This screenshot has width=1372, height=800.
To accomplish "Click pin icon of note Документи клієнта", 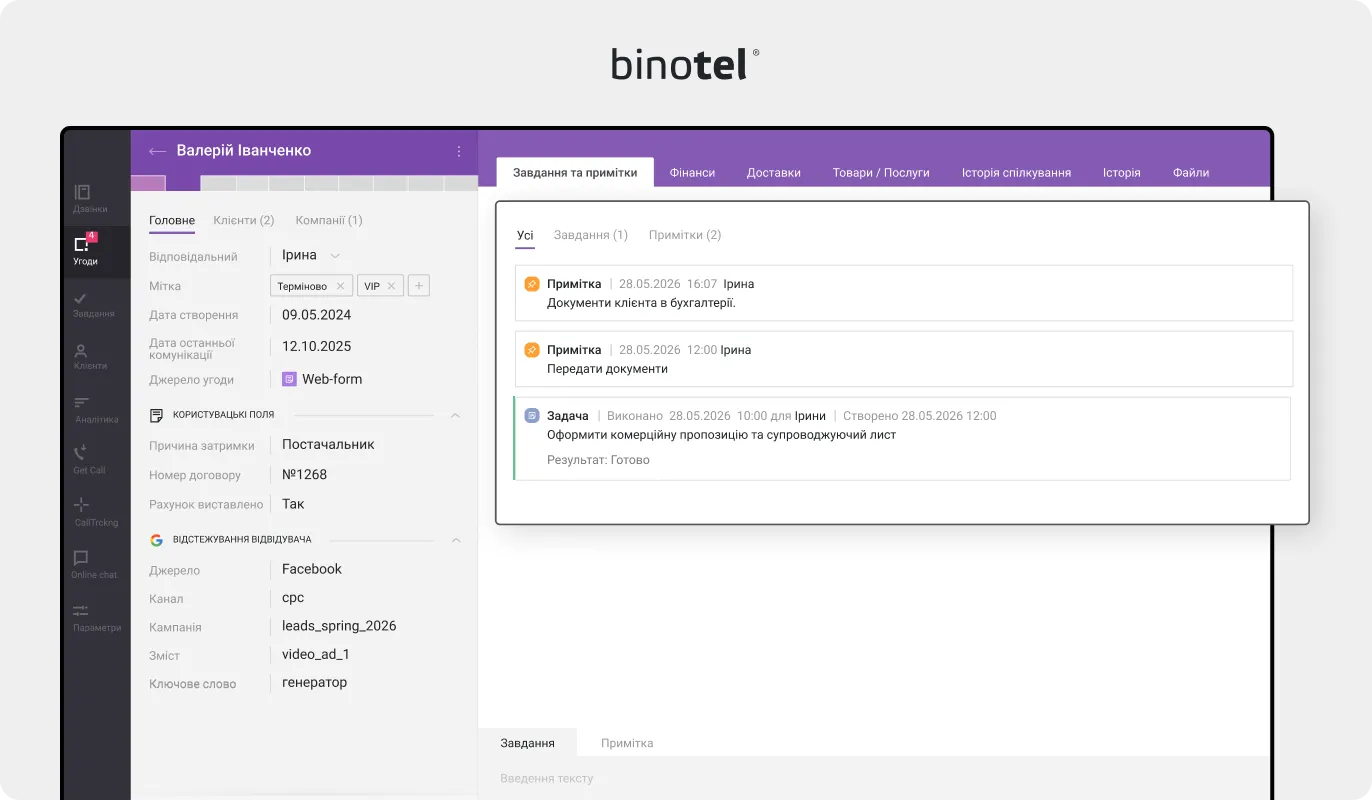I will click(x=532, y=284).
